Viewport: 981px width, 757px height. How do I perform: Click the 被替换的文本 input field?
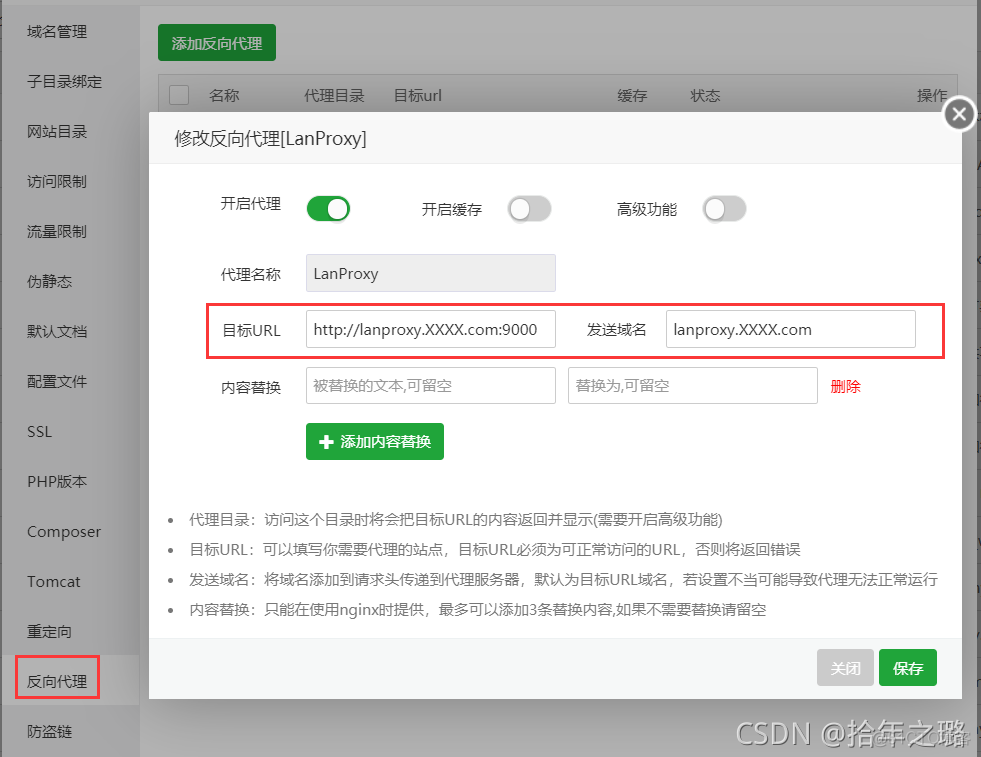tap(430, 385)
